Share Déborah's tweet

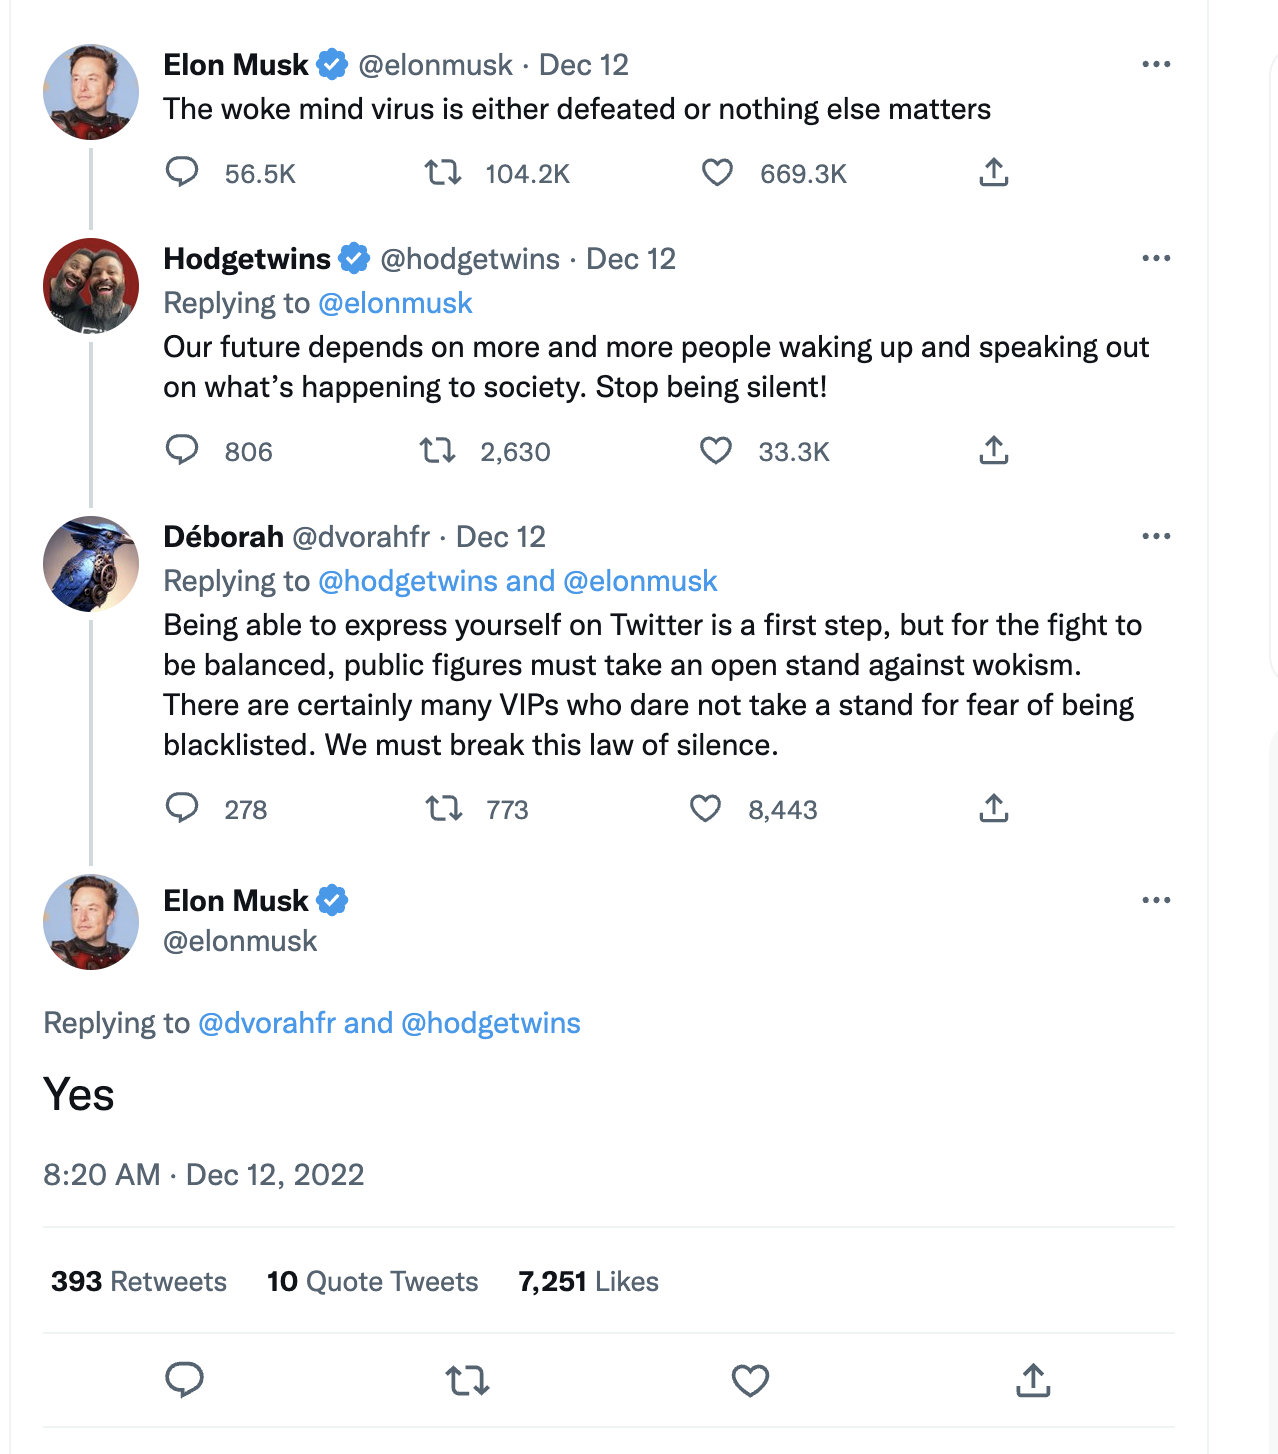tap(993, 808)
